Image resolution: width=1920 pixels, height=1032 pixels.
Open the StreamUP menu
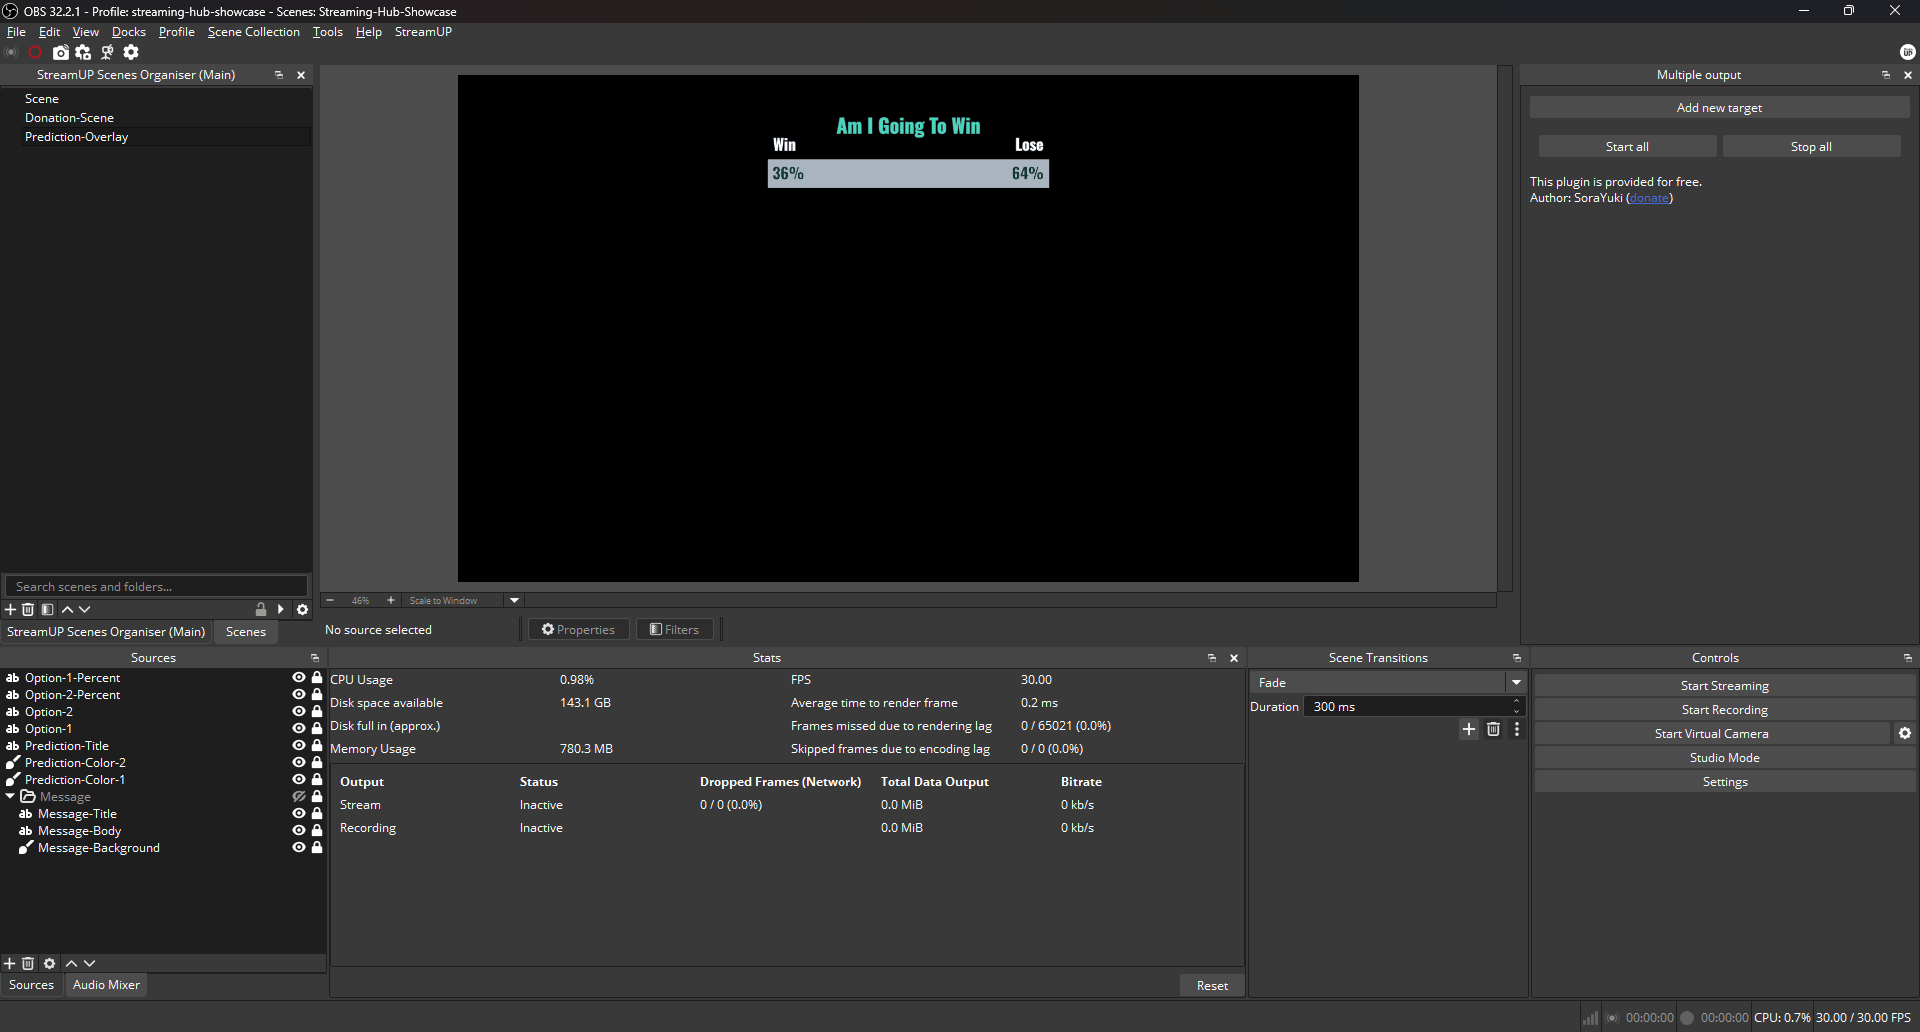[423, 32]
